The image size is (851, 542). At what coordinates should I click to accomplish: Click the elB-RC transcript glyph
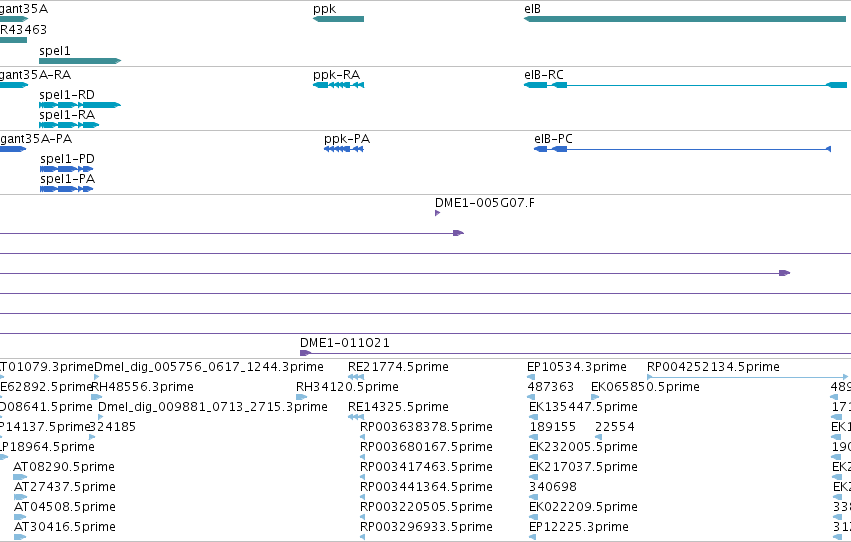click(685, 85)
